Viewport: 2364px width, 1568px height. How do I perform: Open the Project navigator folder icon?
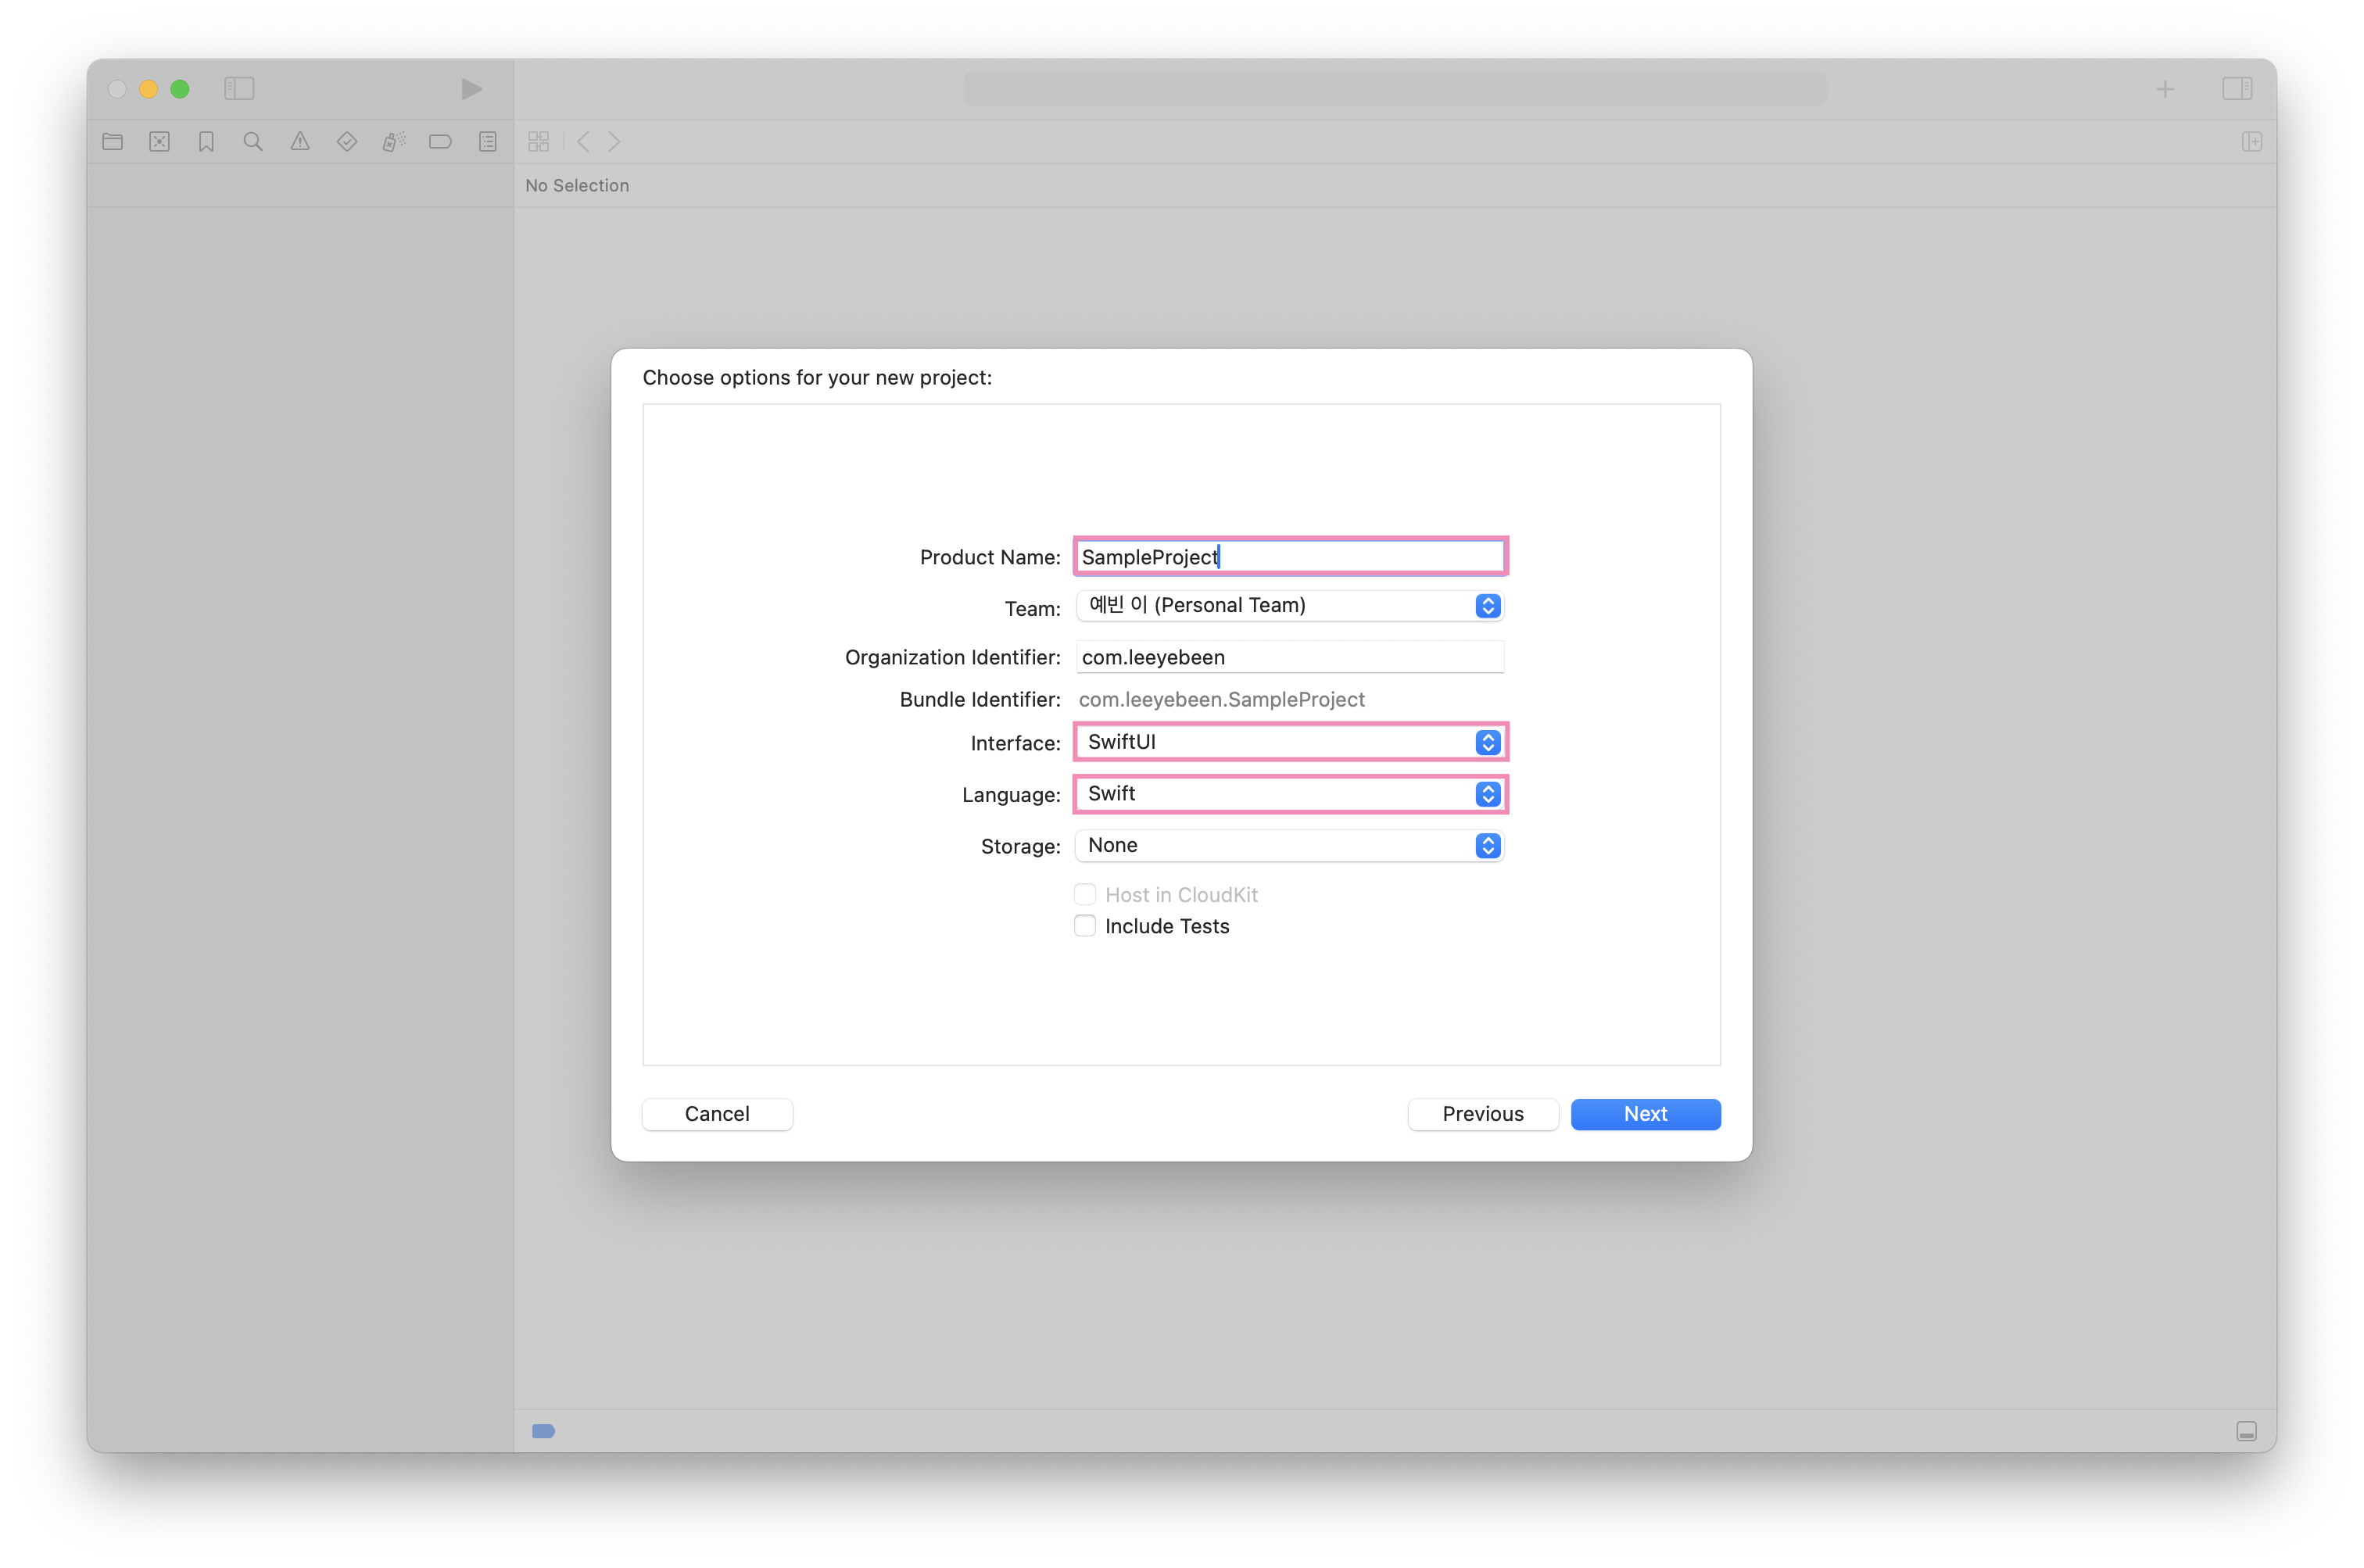[x=113, y=142]
